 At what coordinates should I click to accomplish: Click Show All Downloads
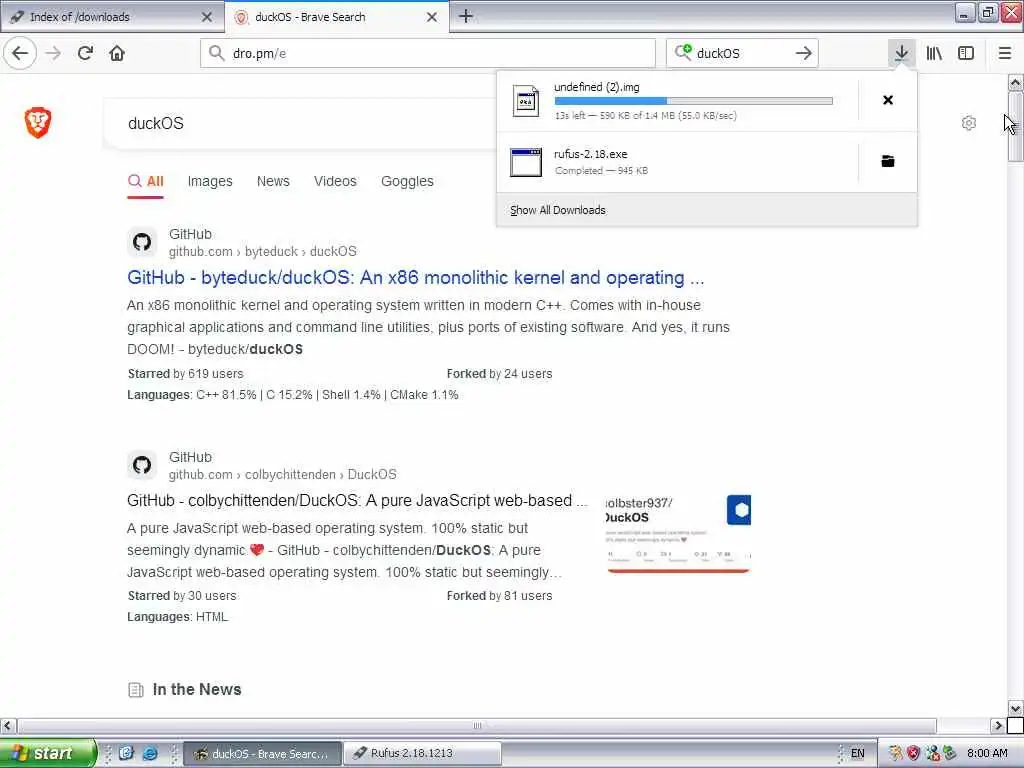[x=558, y=210]
